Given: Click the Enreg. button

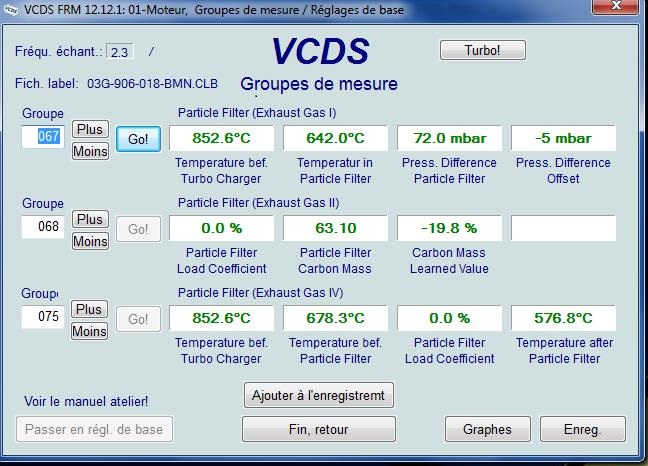Looking at the screenshot, I should point(583,429).
